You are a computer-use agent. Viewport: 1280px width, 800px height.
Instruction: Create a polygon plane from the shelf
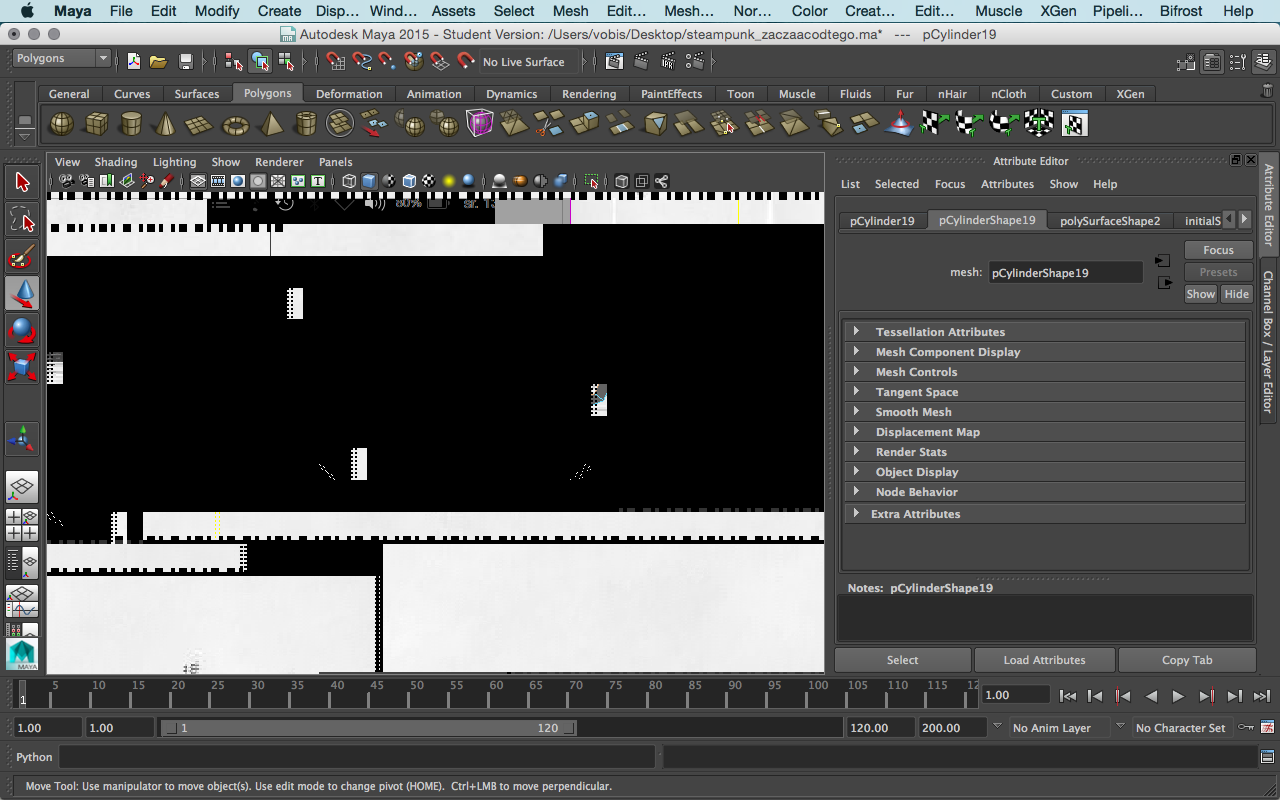coord(201,124)
